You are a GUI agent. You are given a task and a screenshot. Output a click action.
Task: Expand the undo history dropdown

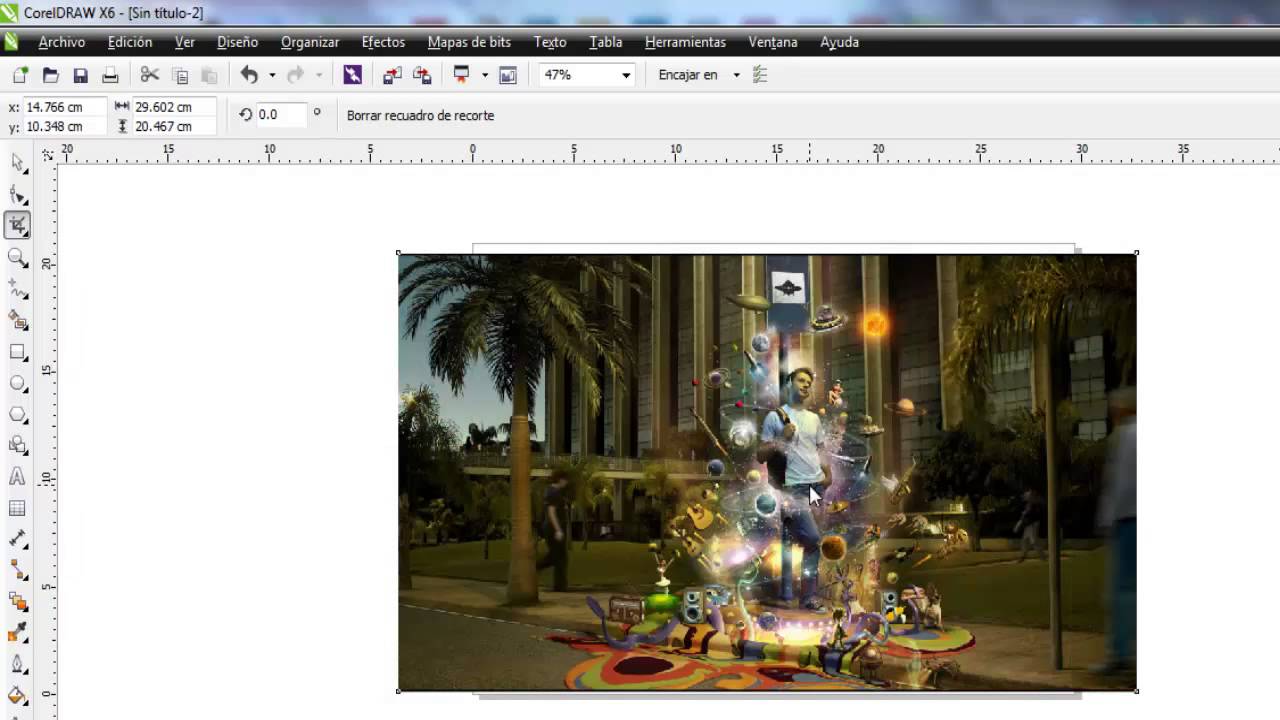(272, 75)
